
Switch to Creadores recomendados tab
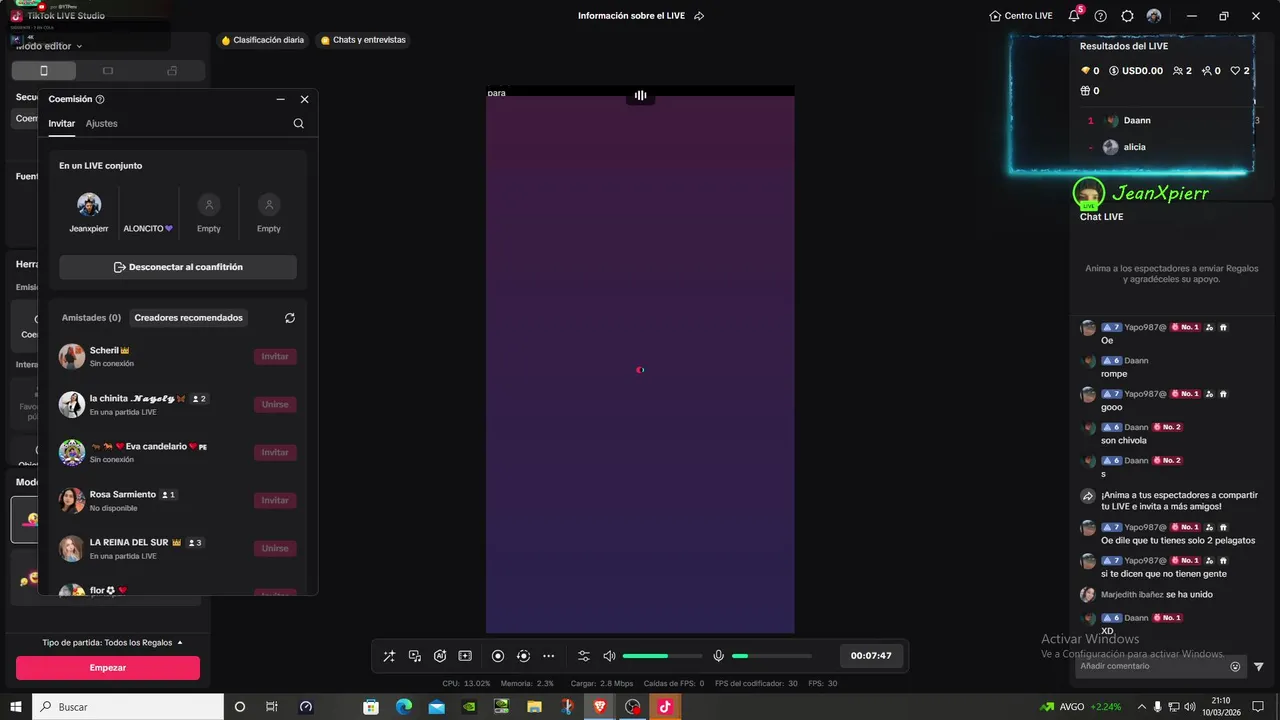coord(188,318)
